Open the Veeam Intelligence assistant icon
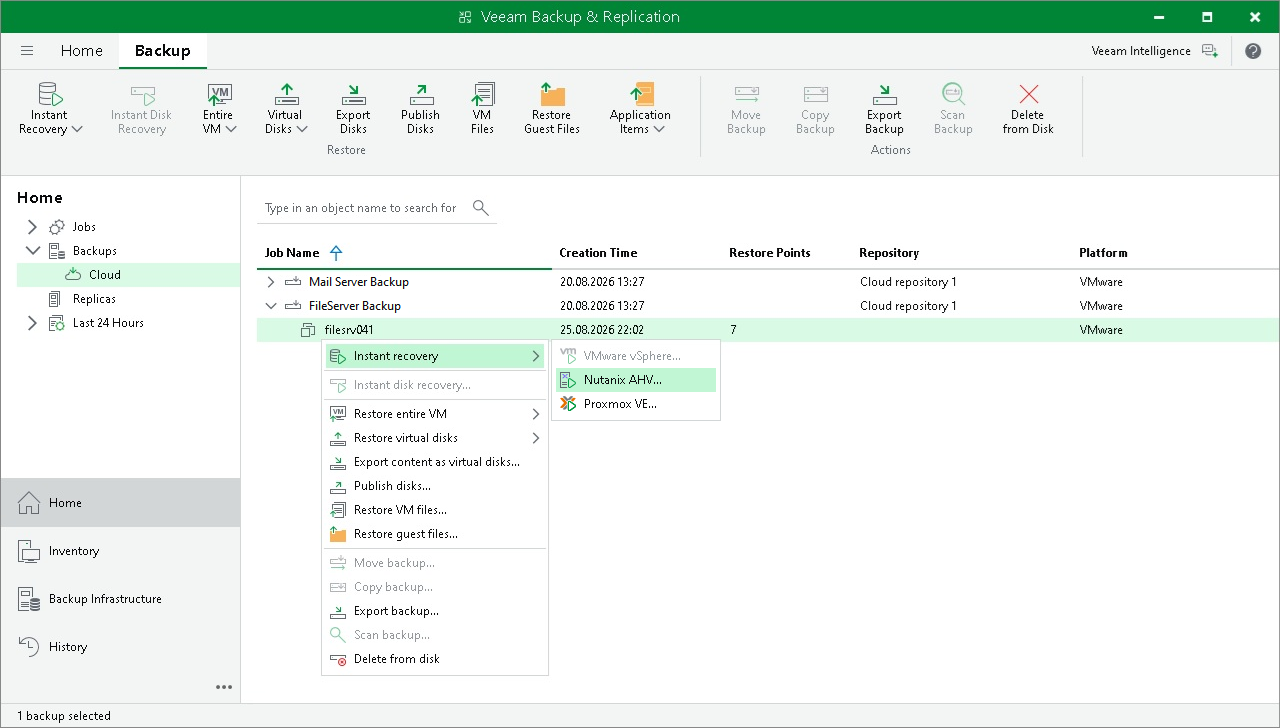Image resolution: width=1280 pixels, height=728 pixels. point(1210,51)
